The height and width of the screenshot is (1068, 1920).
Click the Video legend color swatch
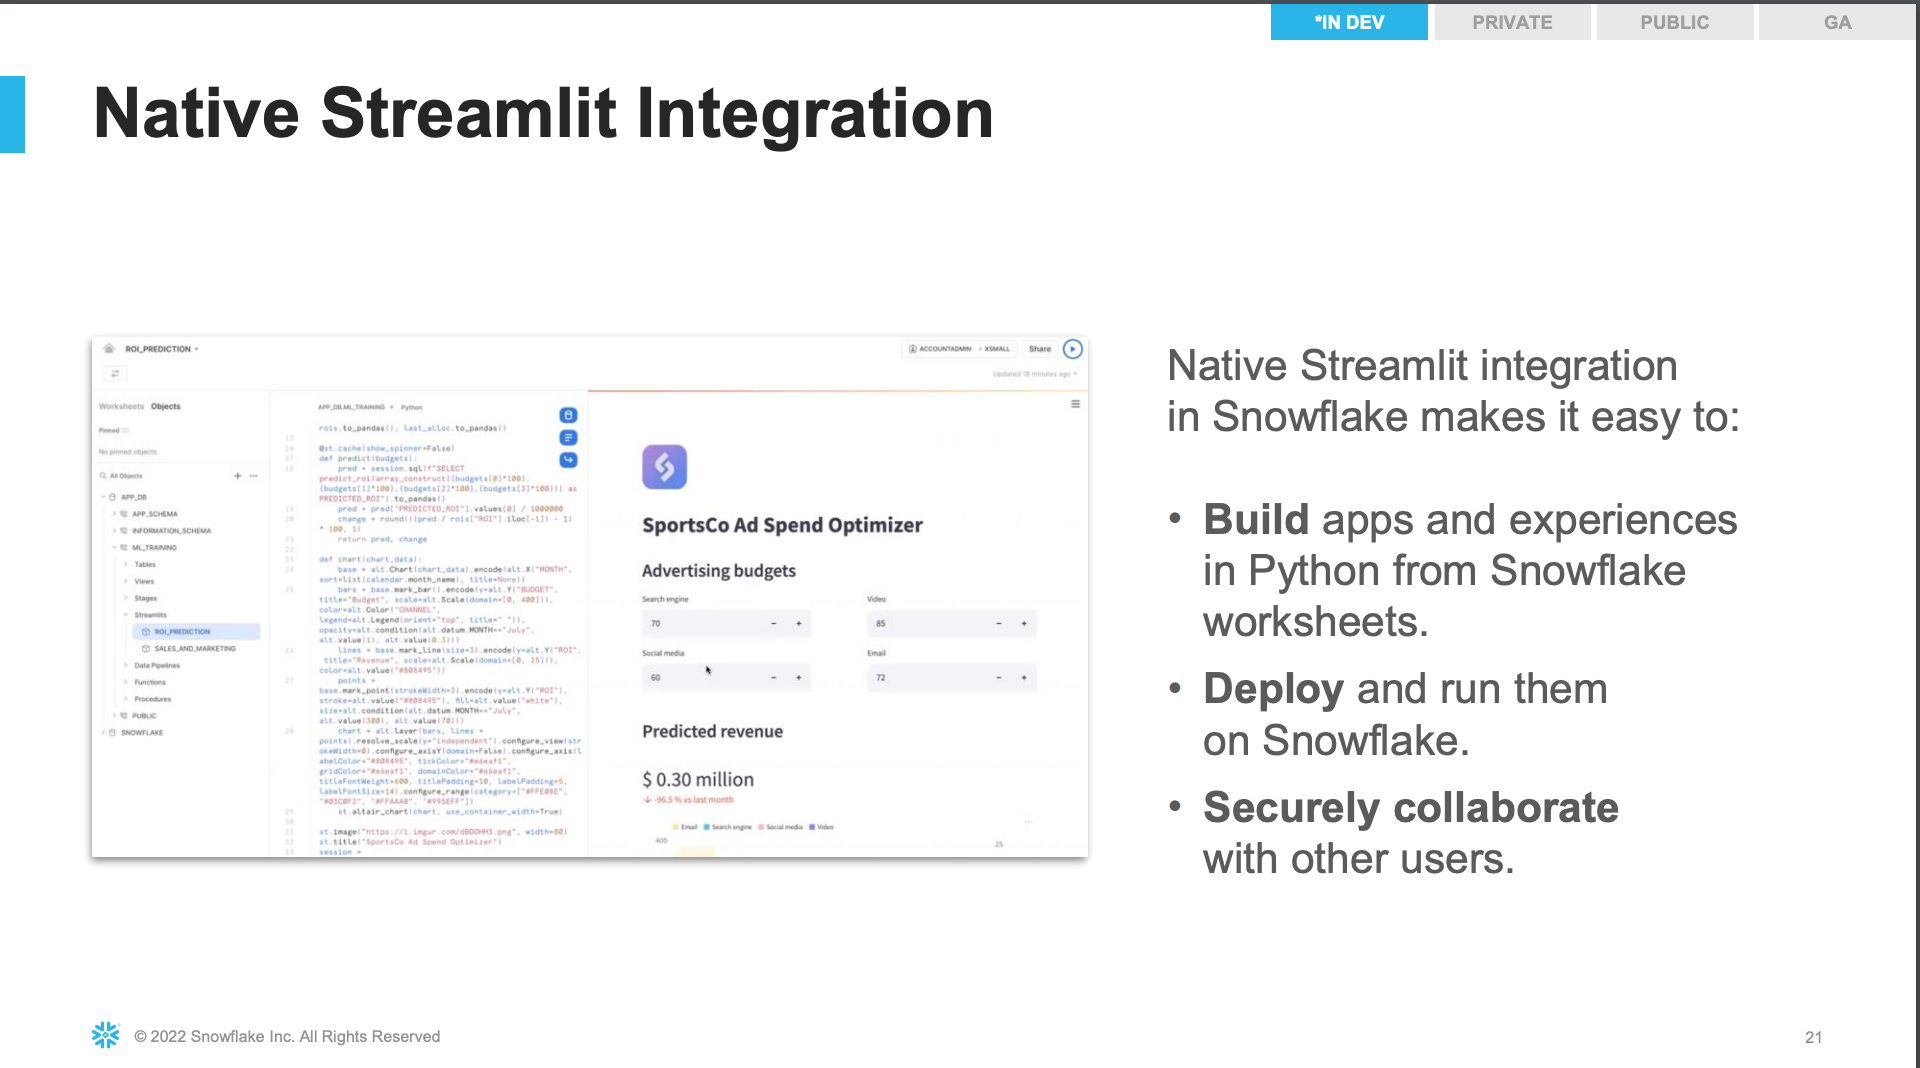point(812,827)
